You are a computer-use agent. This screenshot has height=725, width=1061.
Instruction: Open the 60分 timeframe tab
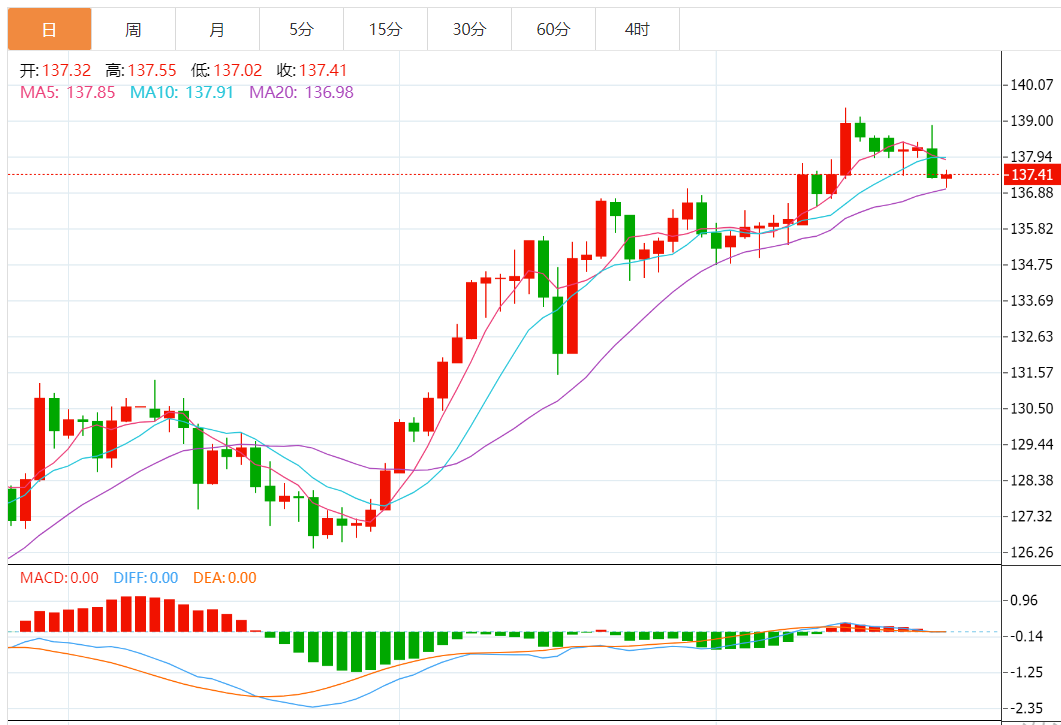[553, 29]
